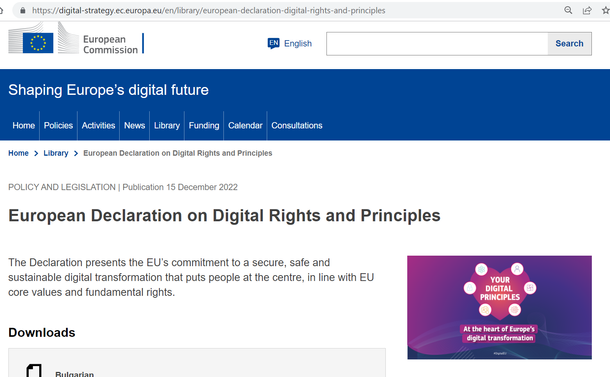Click the 'European Declaration on Digital Rights and Principles' heading
The width and height of the screenshot is (610, 377).
click(x=224, y=216)
